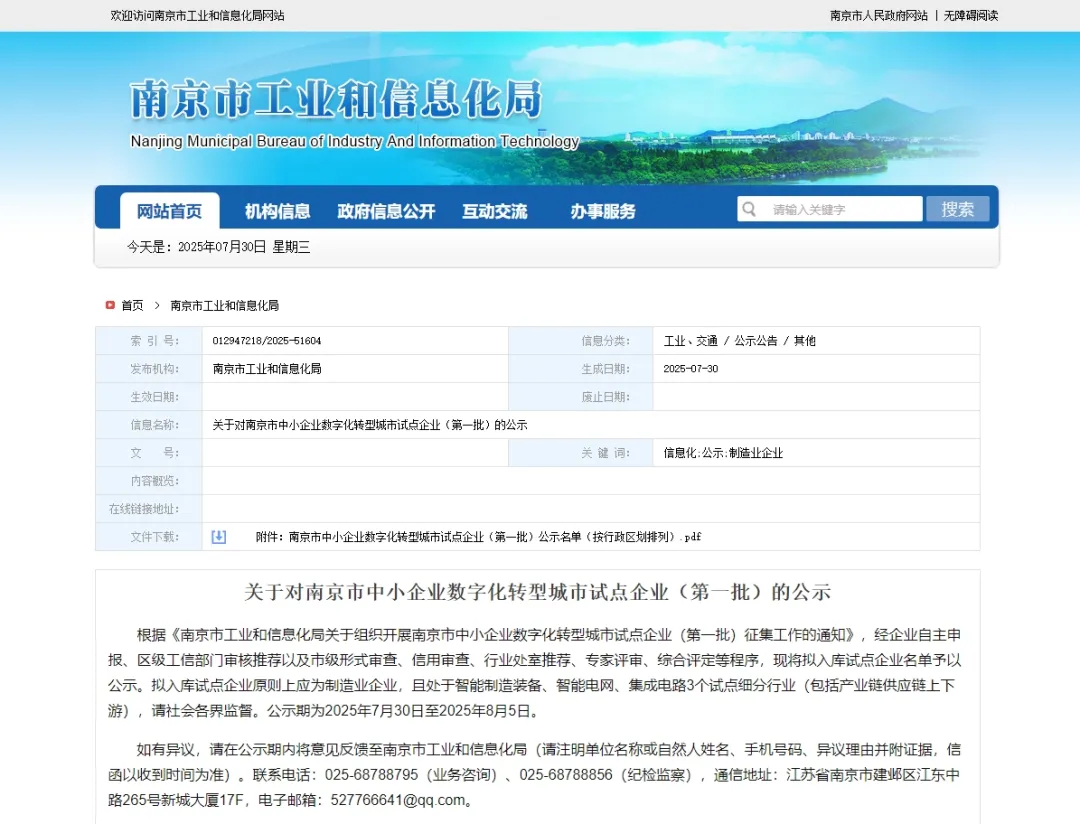
Task: Click the blue file download icon
Action: pos(219,537)
